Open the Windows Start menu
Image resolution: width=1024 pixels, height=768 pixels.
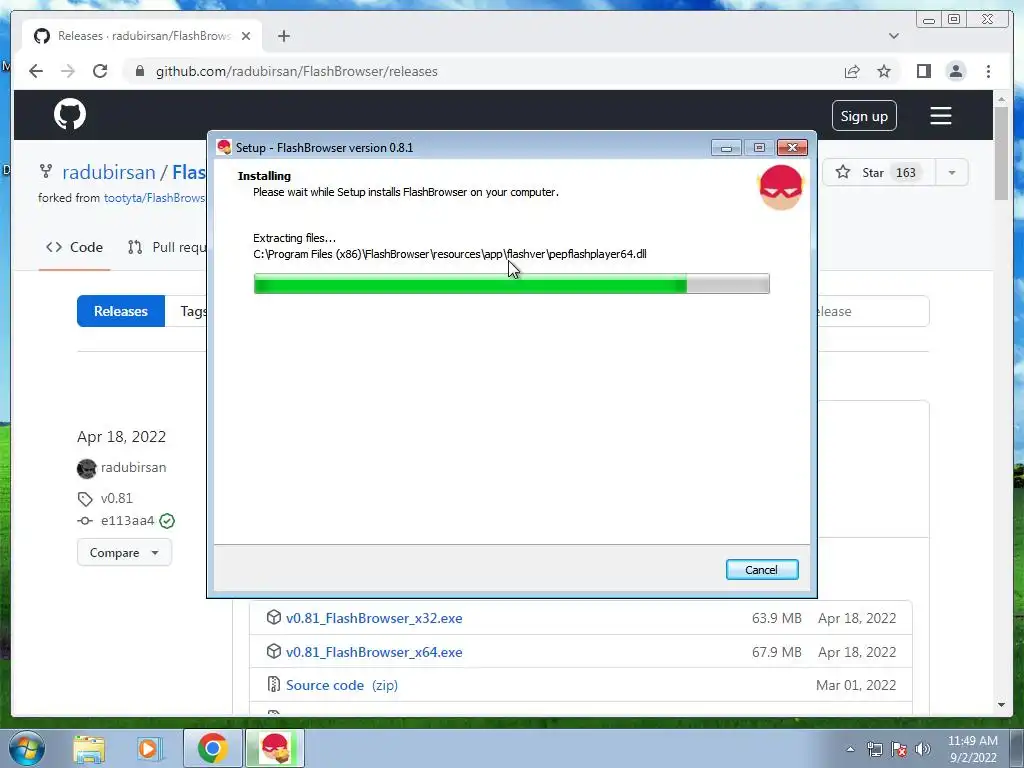pyautogui.click(x=27, y=748)
